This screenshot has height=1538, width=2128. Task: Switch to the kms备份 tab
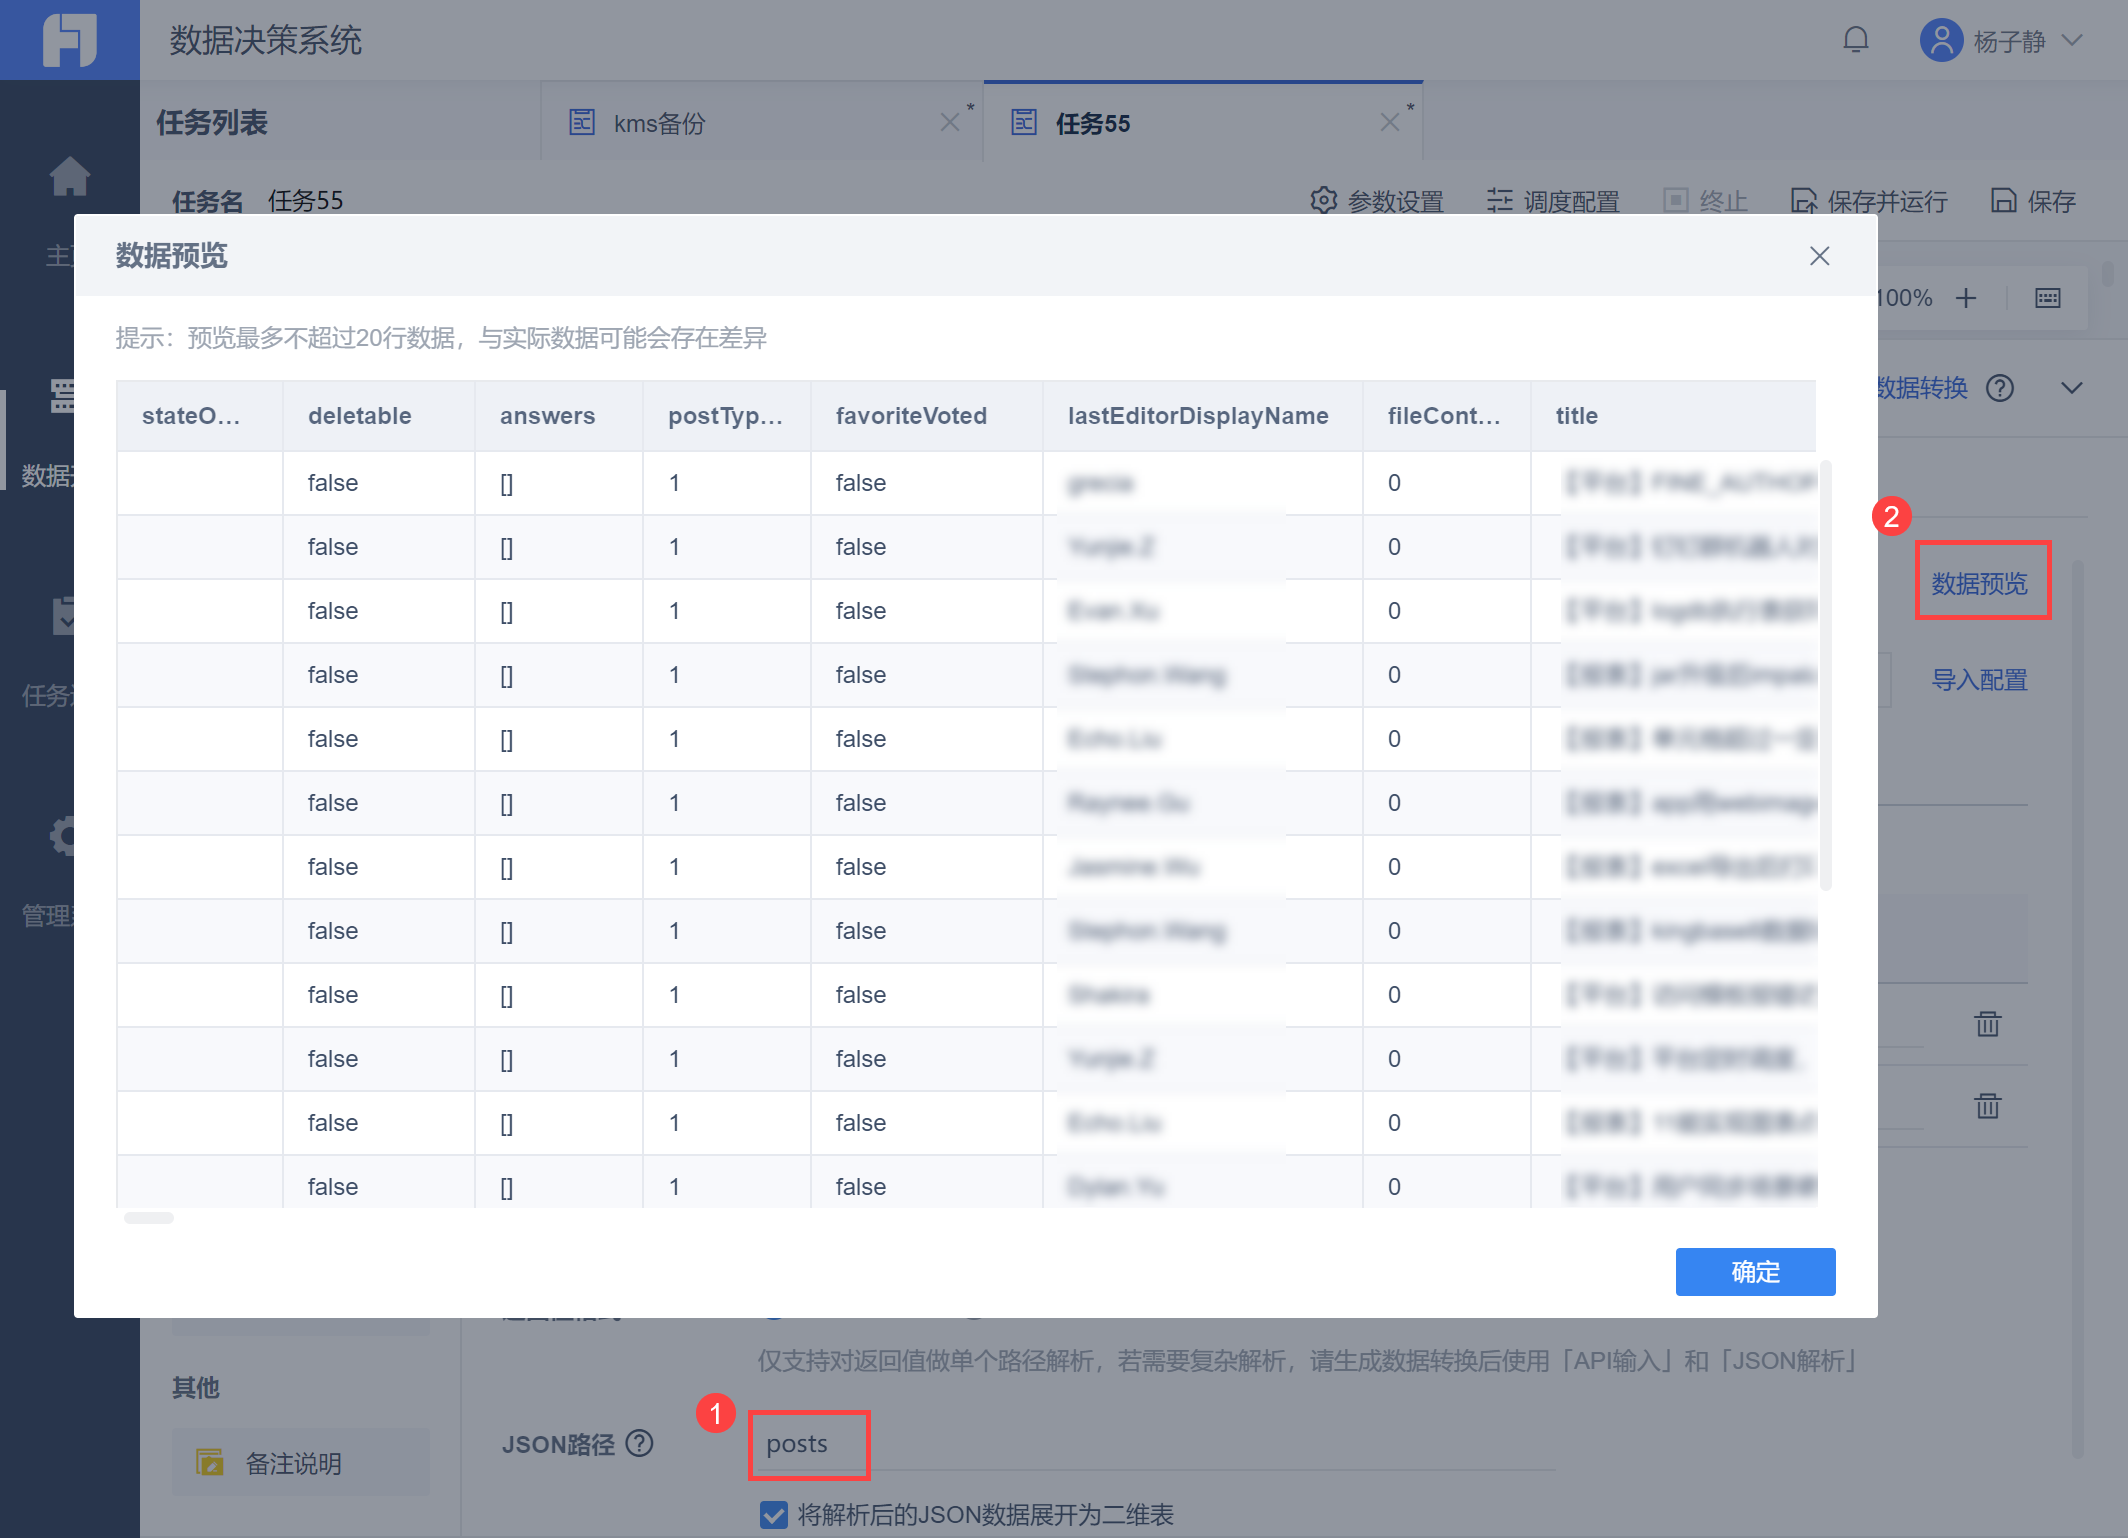(659, 123)
